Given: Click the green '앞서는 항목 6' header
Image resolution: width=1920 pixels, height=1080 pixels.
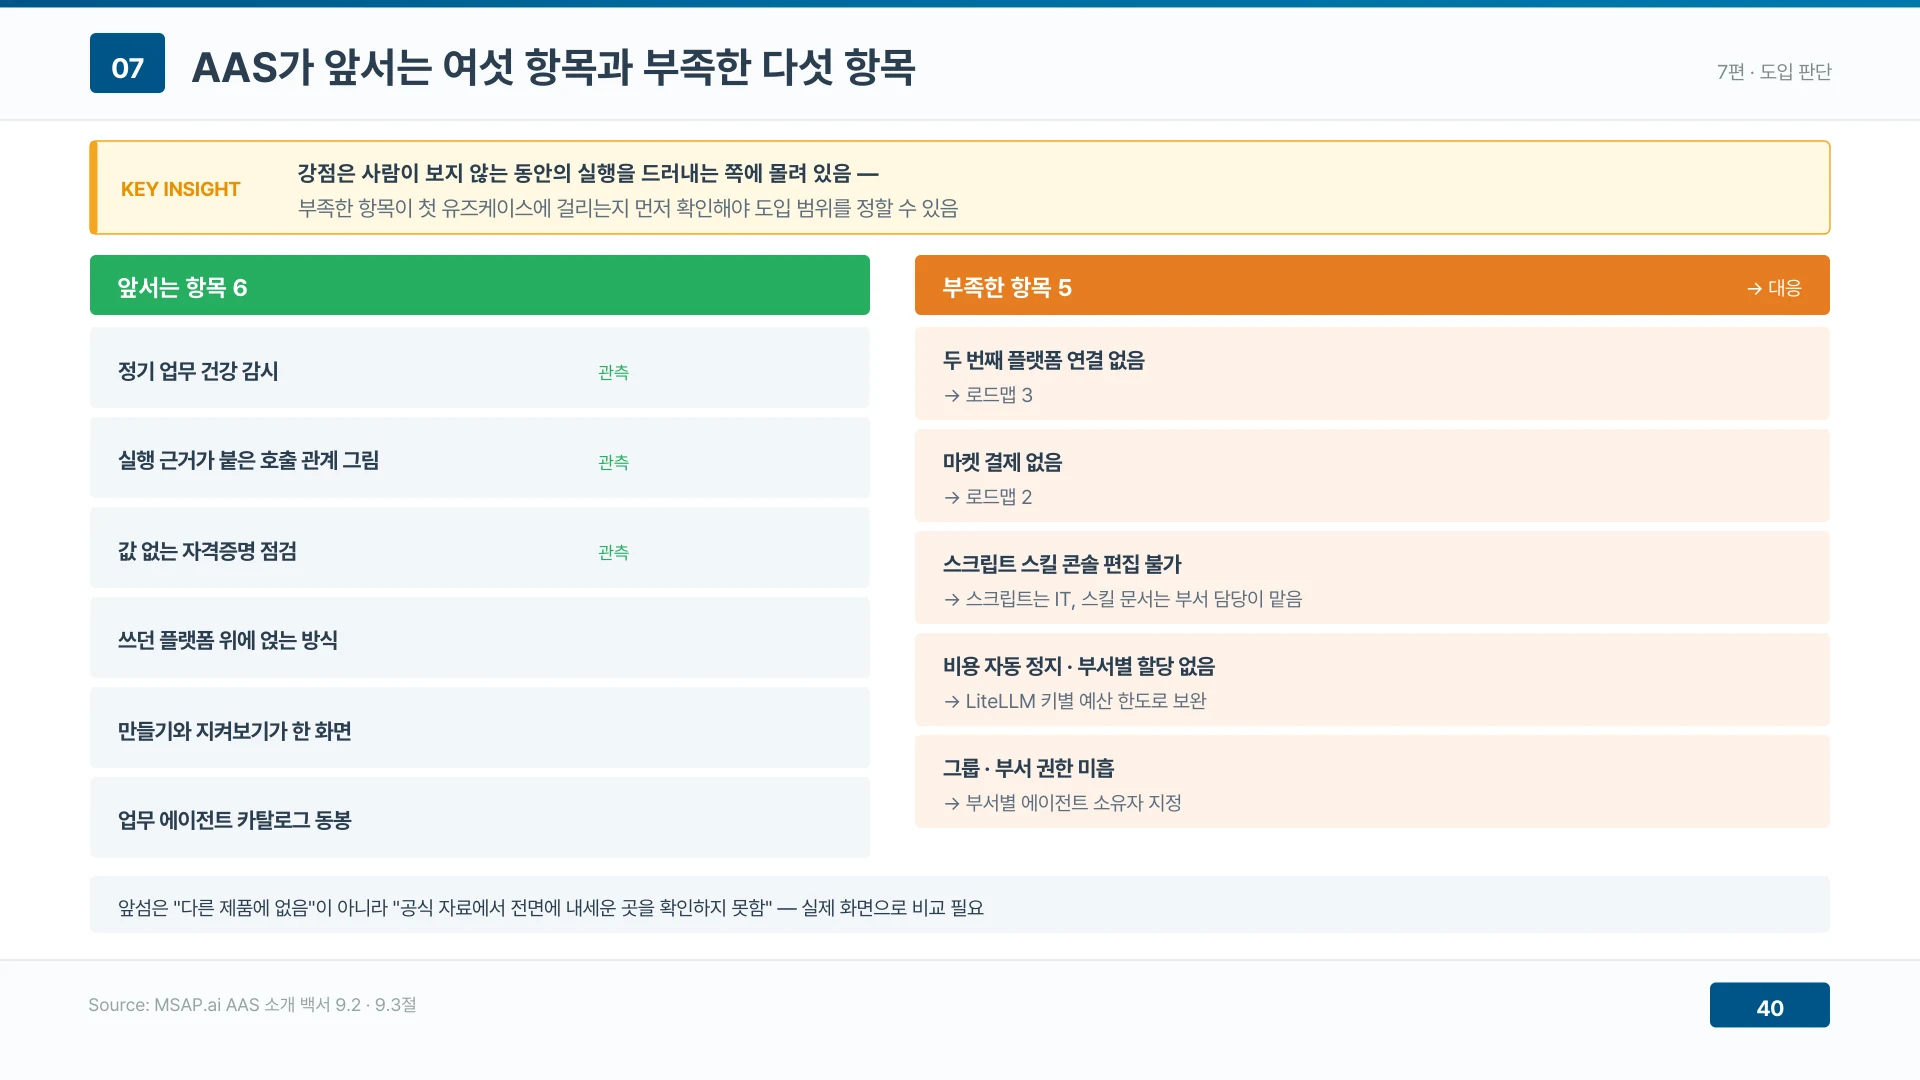Looking at the screenshot, I should coord(480,285).
